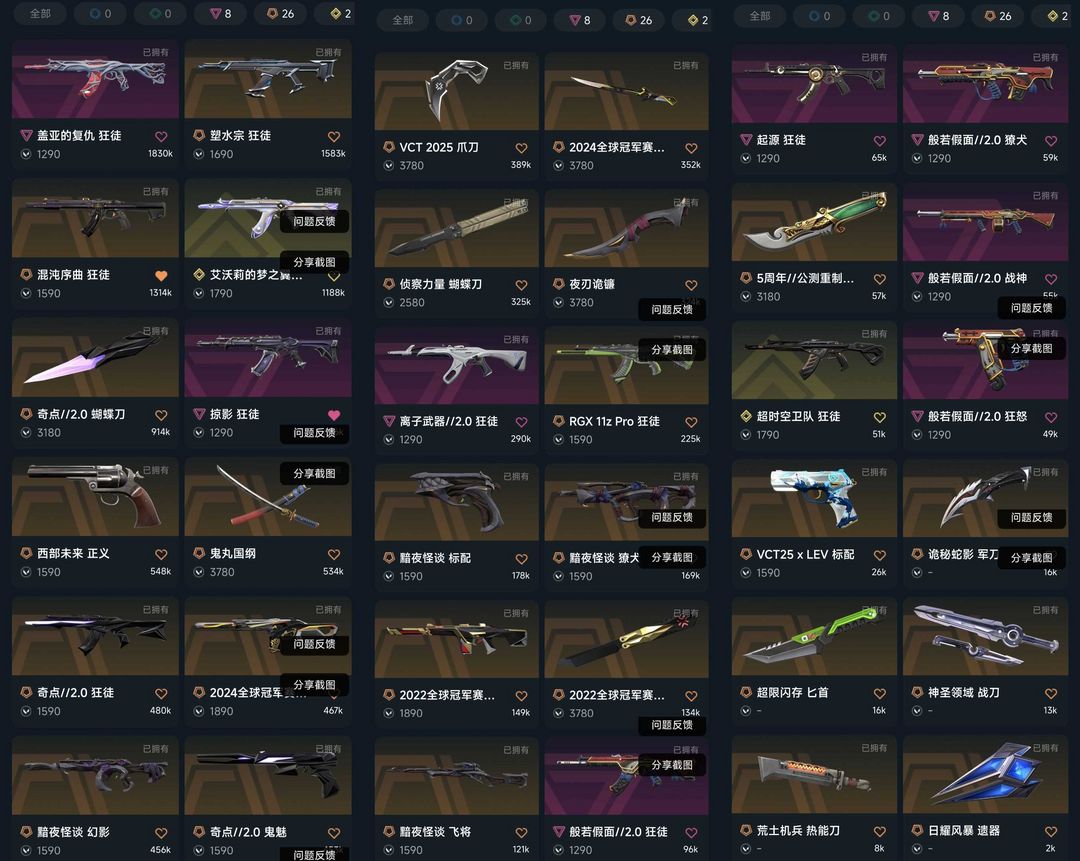The image size is (1080, 861).
Task: Click the heart icon on 鬼丸国纲
Action: pyautogui.click(x=334, y=554)
